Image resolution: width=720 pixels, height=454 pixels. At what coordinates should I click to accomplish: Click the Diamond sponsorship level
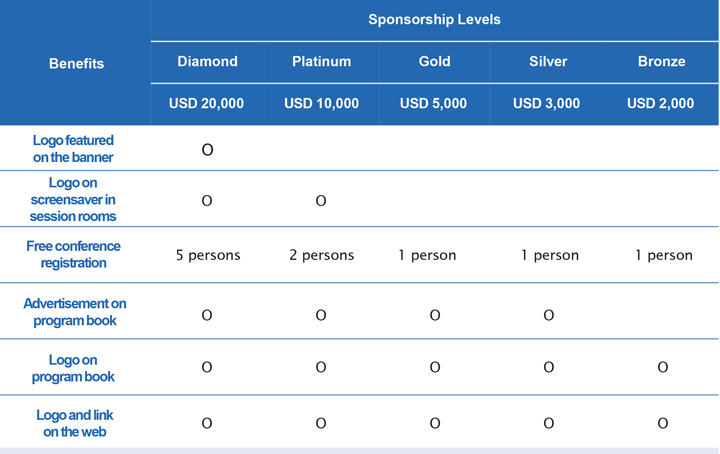pos(208,62)
